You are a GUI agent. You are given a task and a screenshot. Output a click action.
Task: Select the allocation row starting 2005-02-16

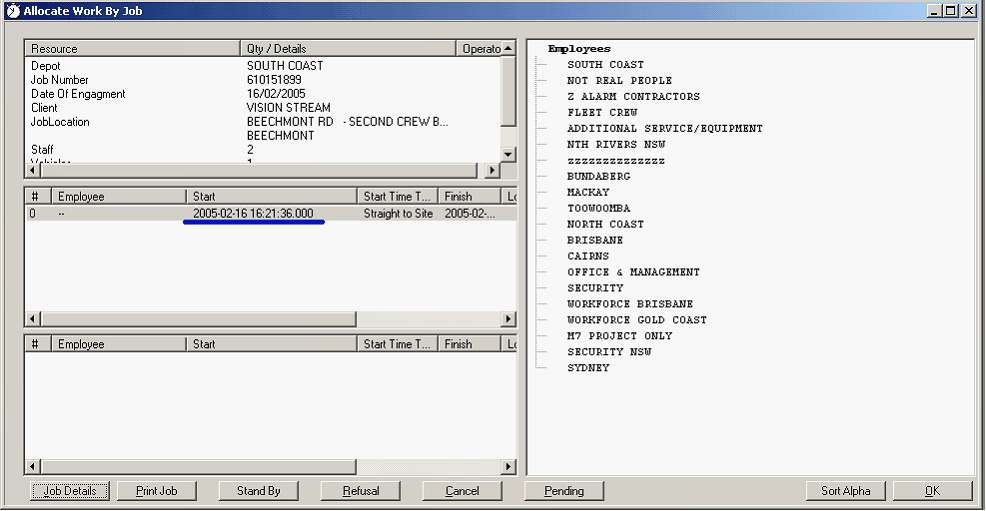[x=253, y=214]
